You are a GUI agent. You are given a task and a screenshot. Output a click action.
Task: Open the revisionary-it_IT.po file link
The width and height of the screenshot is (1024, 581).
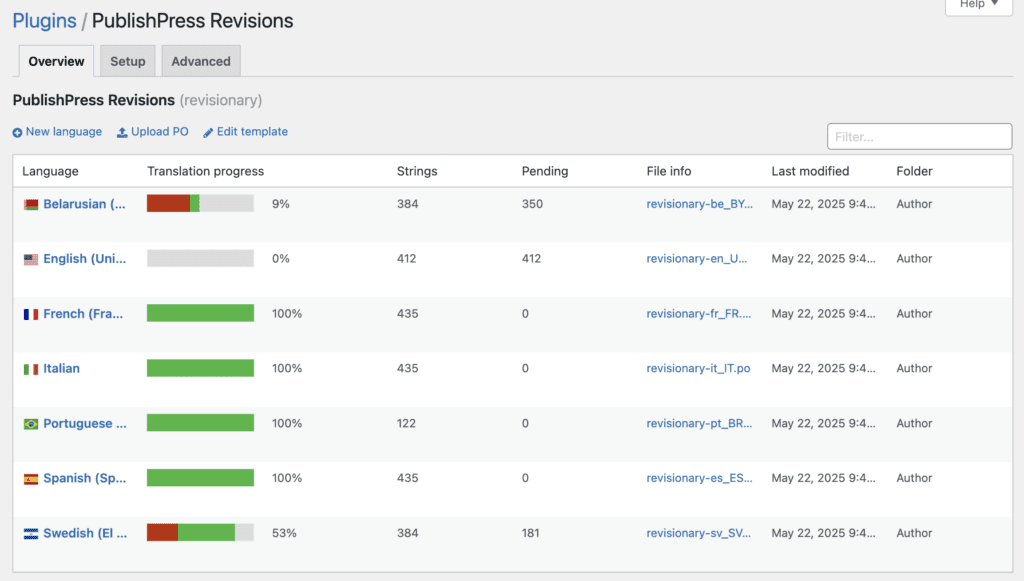click(x=698, y=369)
